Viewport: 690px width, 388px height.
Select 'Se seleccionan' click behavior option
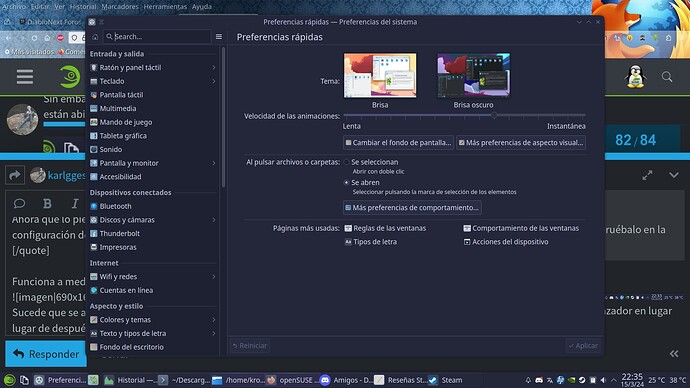(371, 162)
